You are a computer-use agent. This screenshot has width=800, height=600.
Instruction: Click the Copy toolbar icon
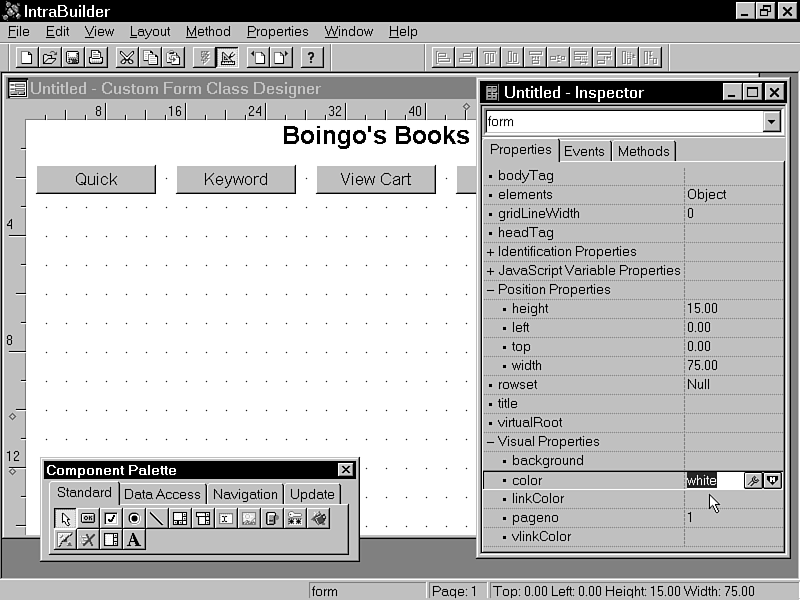click(150, 57)
